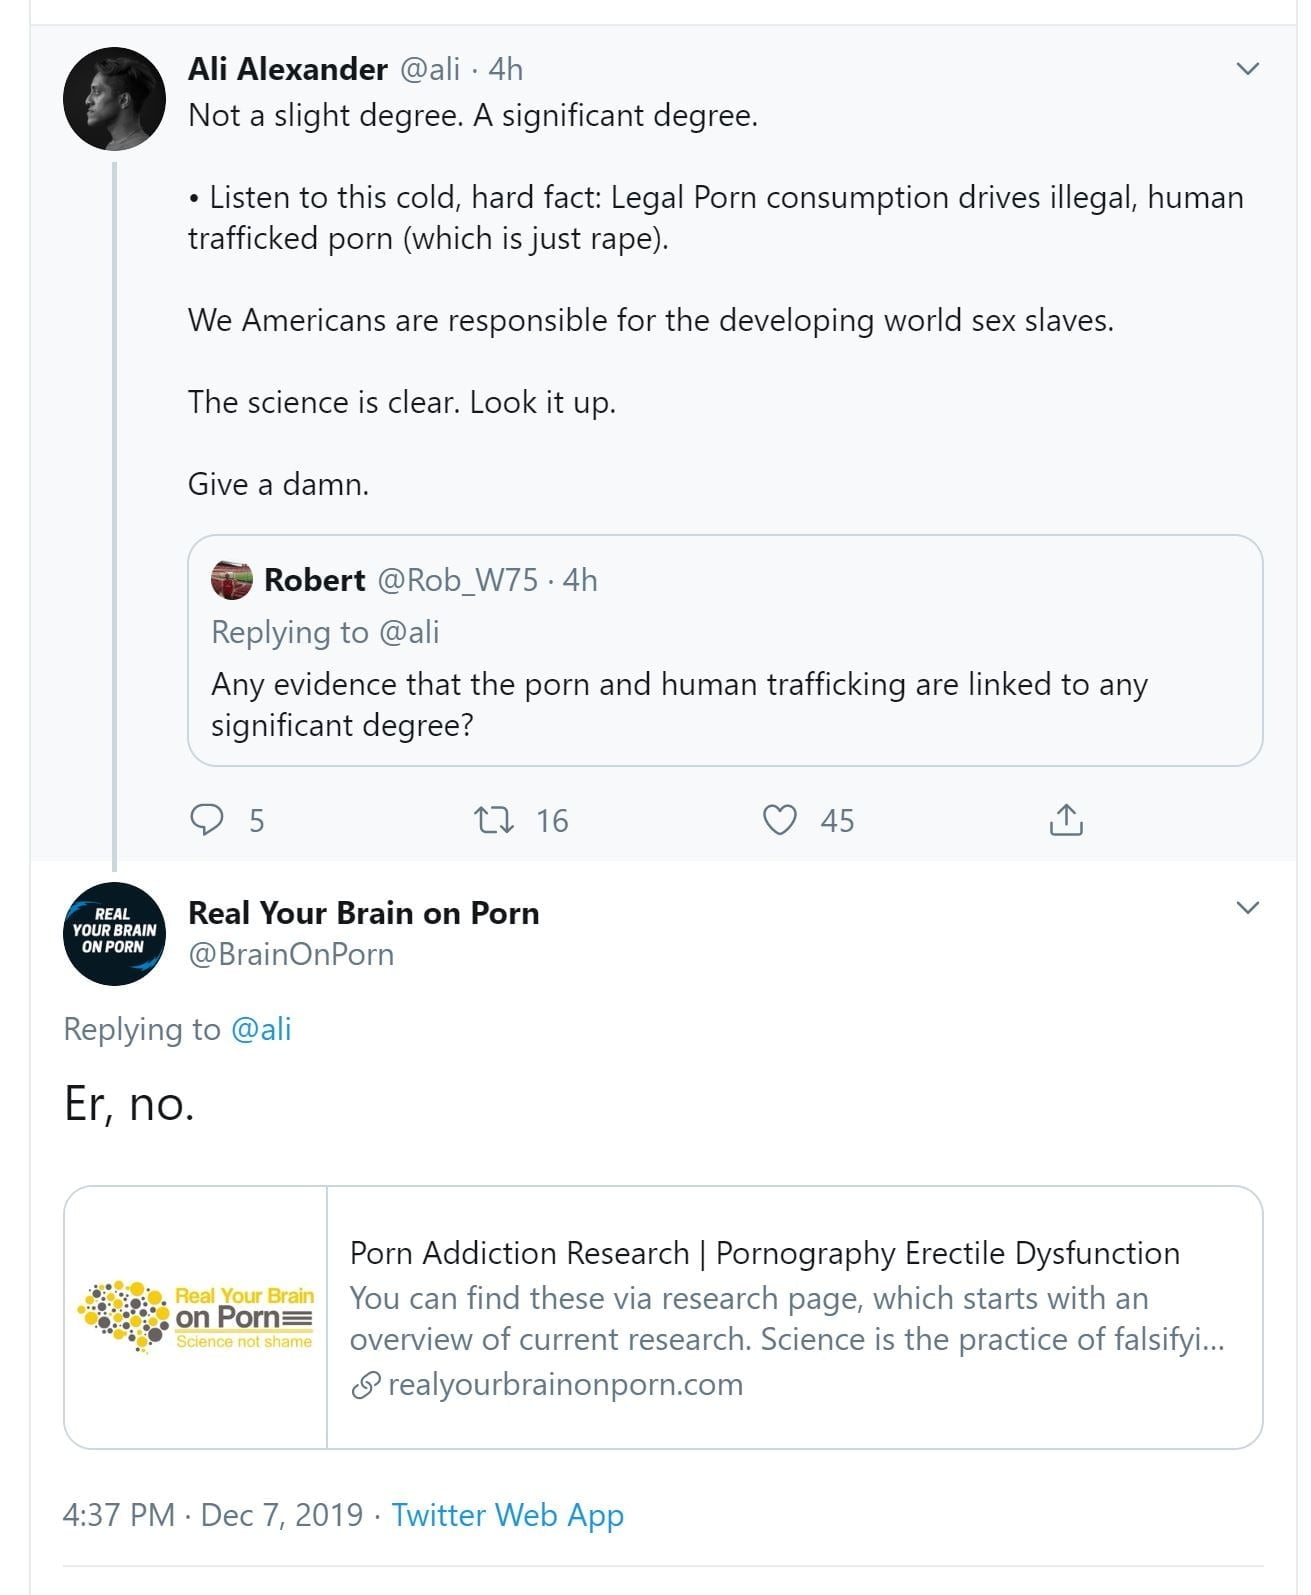Click Robert's small avatar in quoted tweet
1311x1595 pixels.
click(232, 580)
